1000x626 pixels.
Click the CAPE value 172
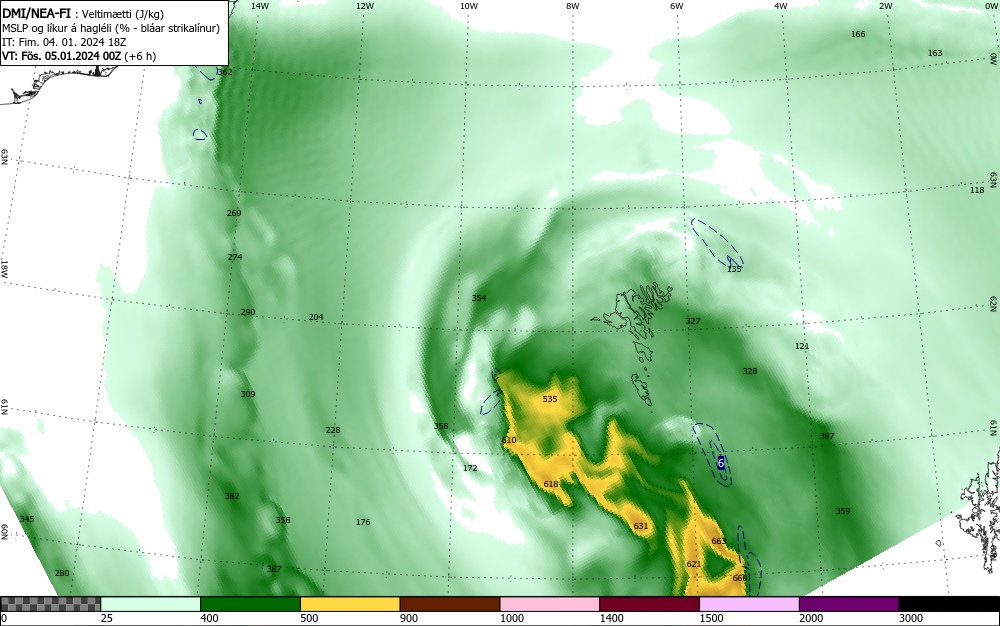click(x=470, y=468)
